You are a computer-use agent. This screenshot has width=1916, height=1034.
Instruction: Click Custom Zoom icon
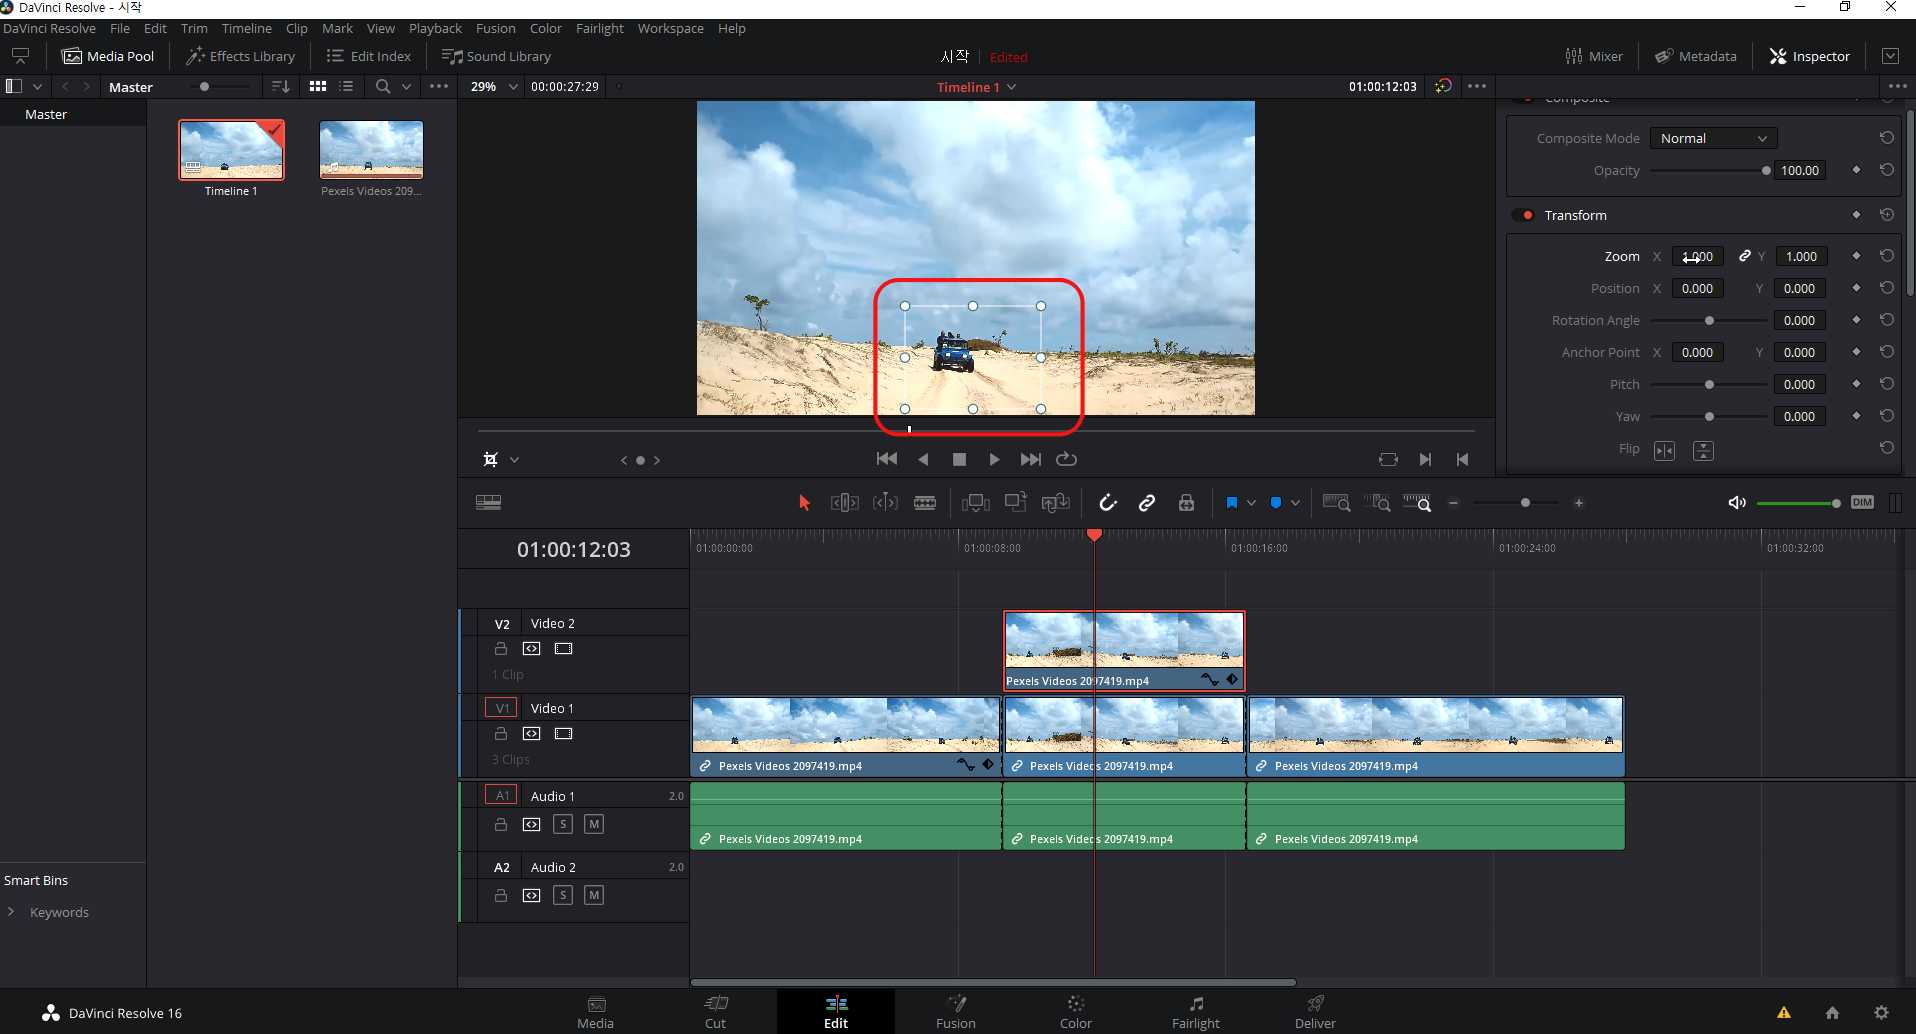click(1417, 503)
